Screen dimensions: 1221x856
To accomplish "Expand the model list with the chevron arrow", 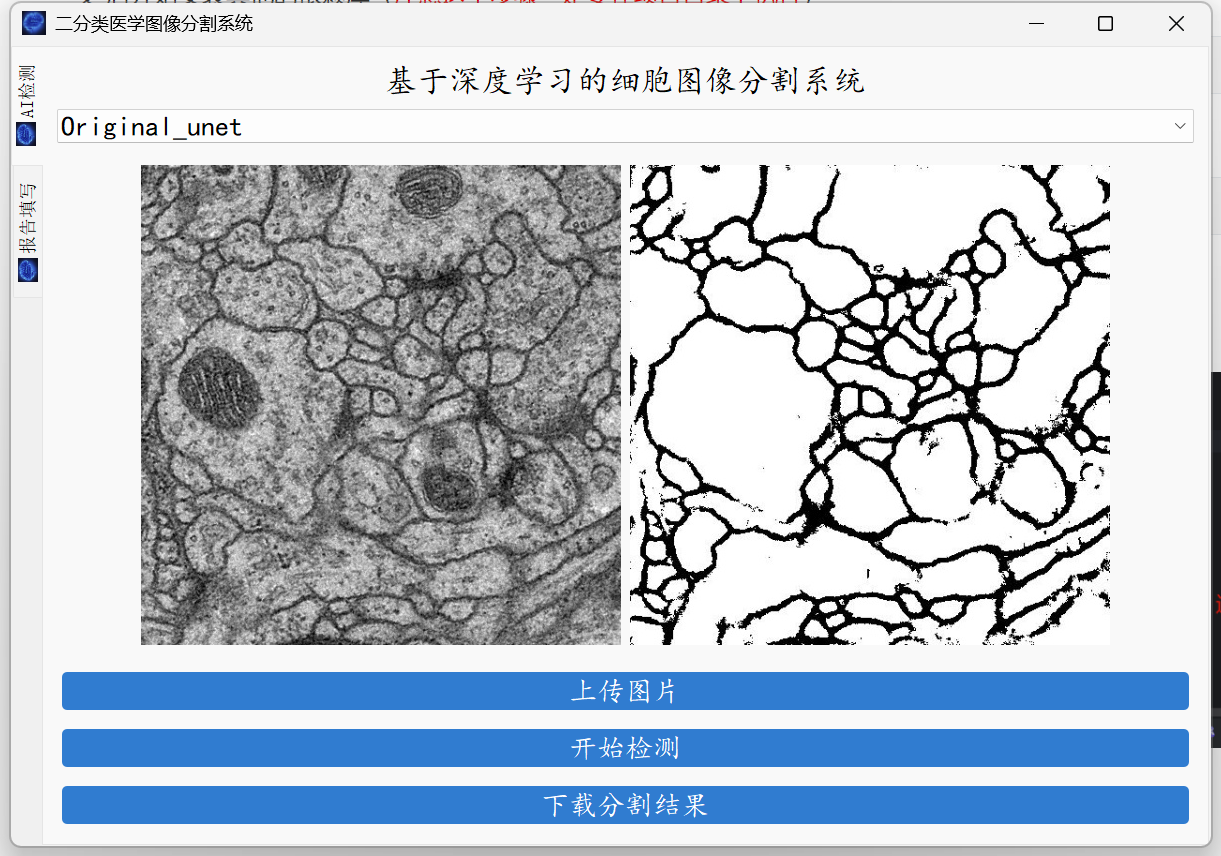I will 1183,126.
